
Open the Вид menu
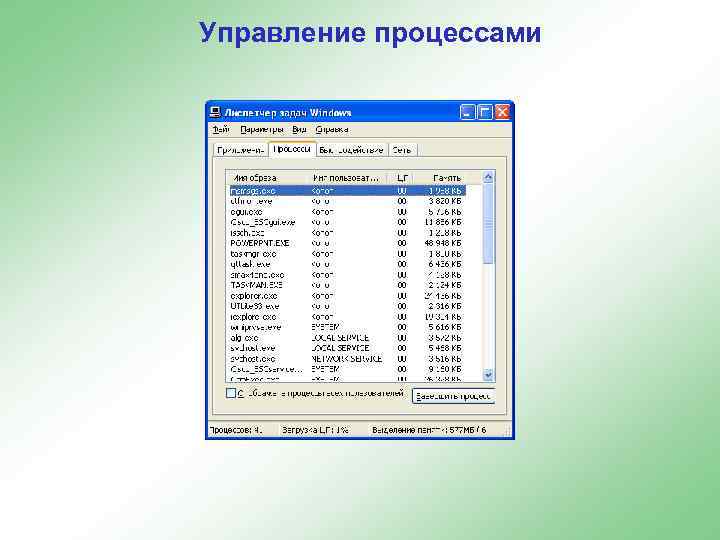point(299,130)
